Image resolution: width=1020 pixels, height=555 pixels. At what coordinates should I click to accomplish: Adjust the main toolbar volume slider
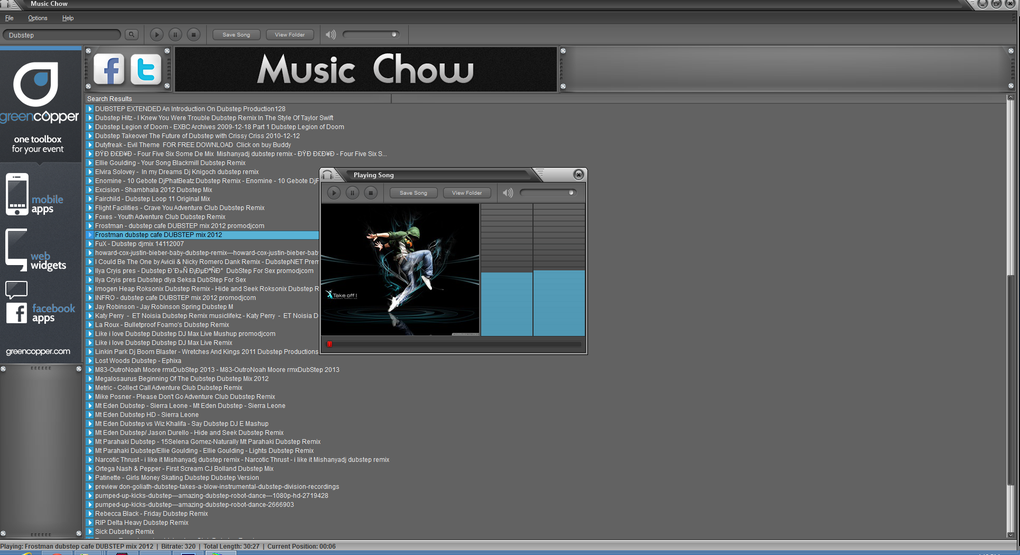371,35
